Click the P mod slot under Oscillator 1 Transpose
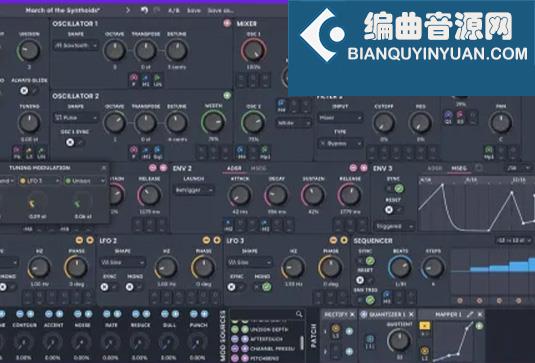Screen dimensions: 535x363 click(133, 80)
